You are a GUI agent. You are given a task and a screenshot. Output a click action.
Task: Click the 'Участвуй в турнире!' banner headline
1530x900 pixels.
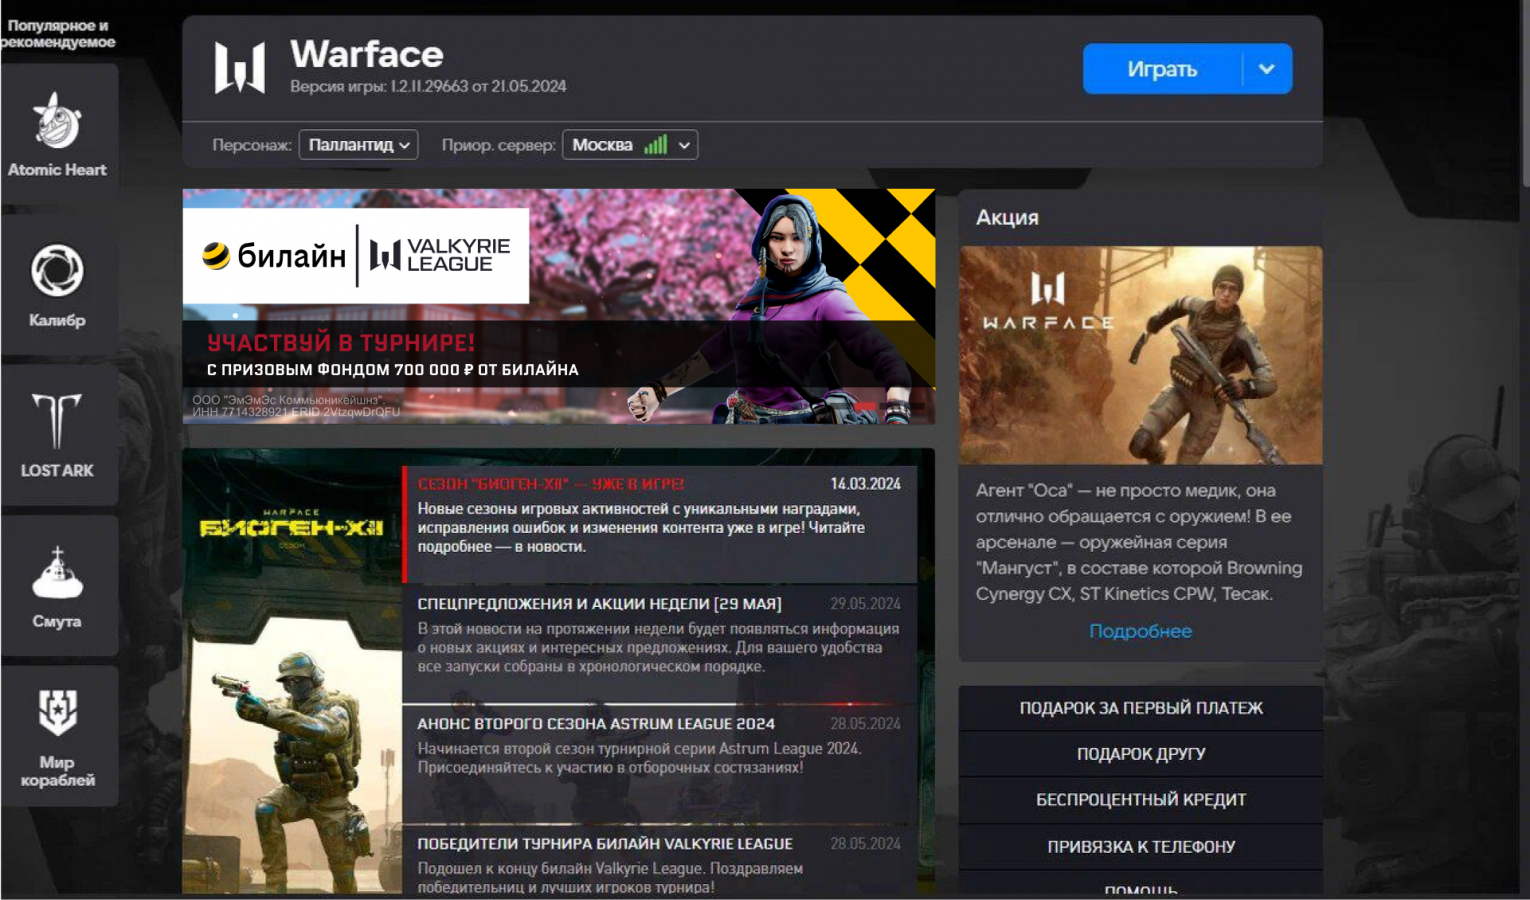click(341, 343)
